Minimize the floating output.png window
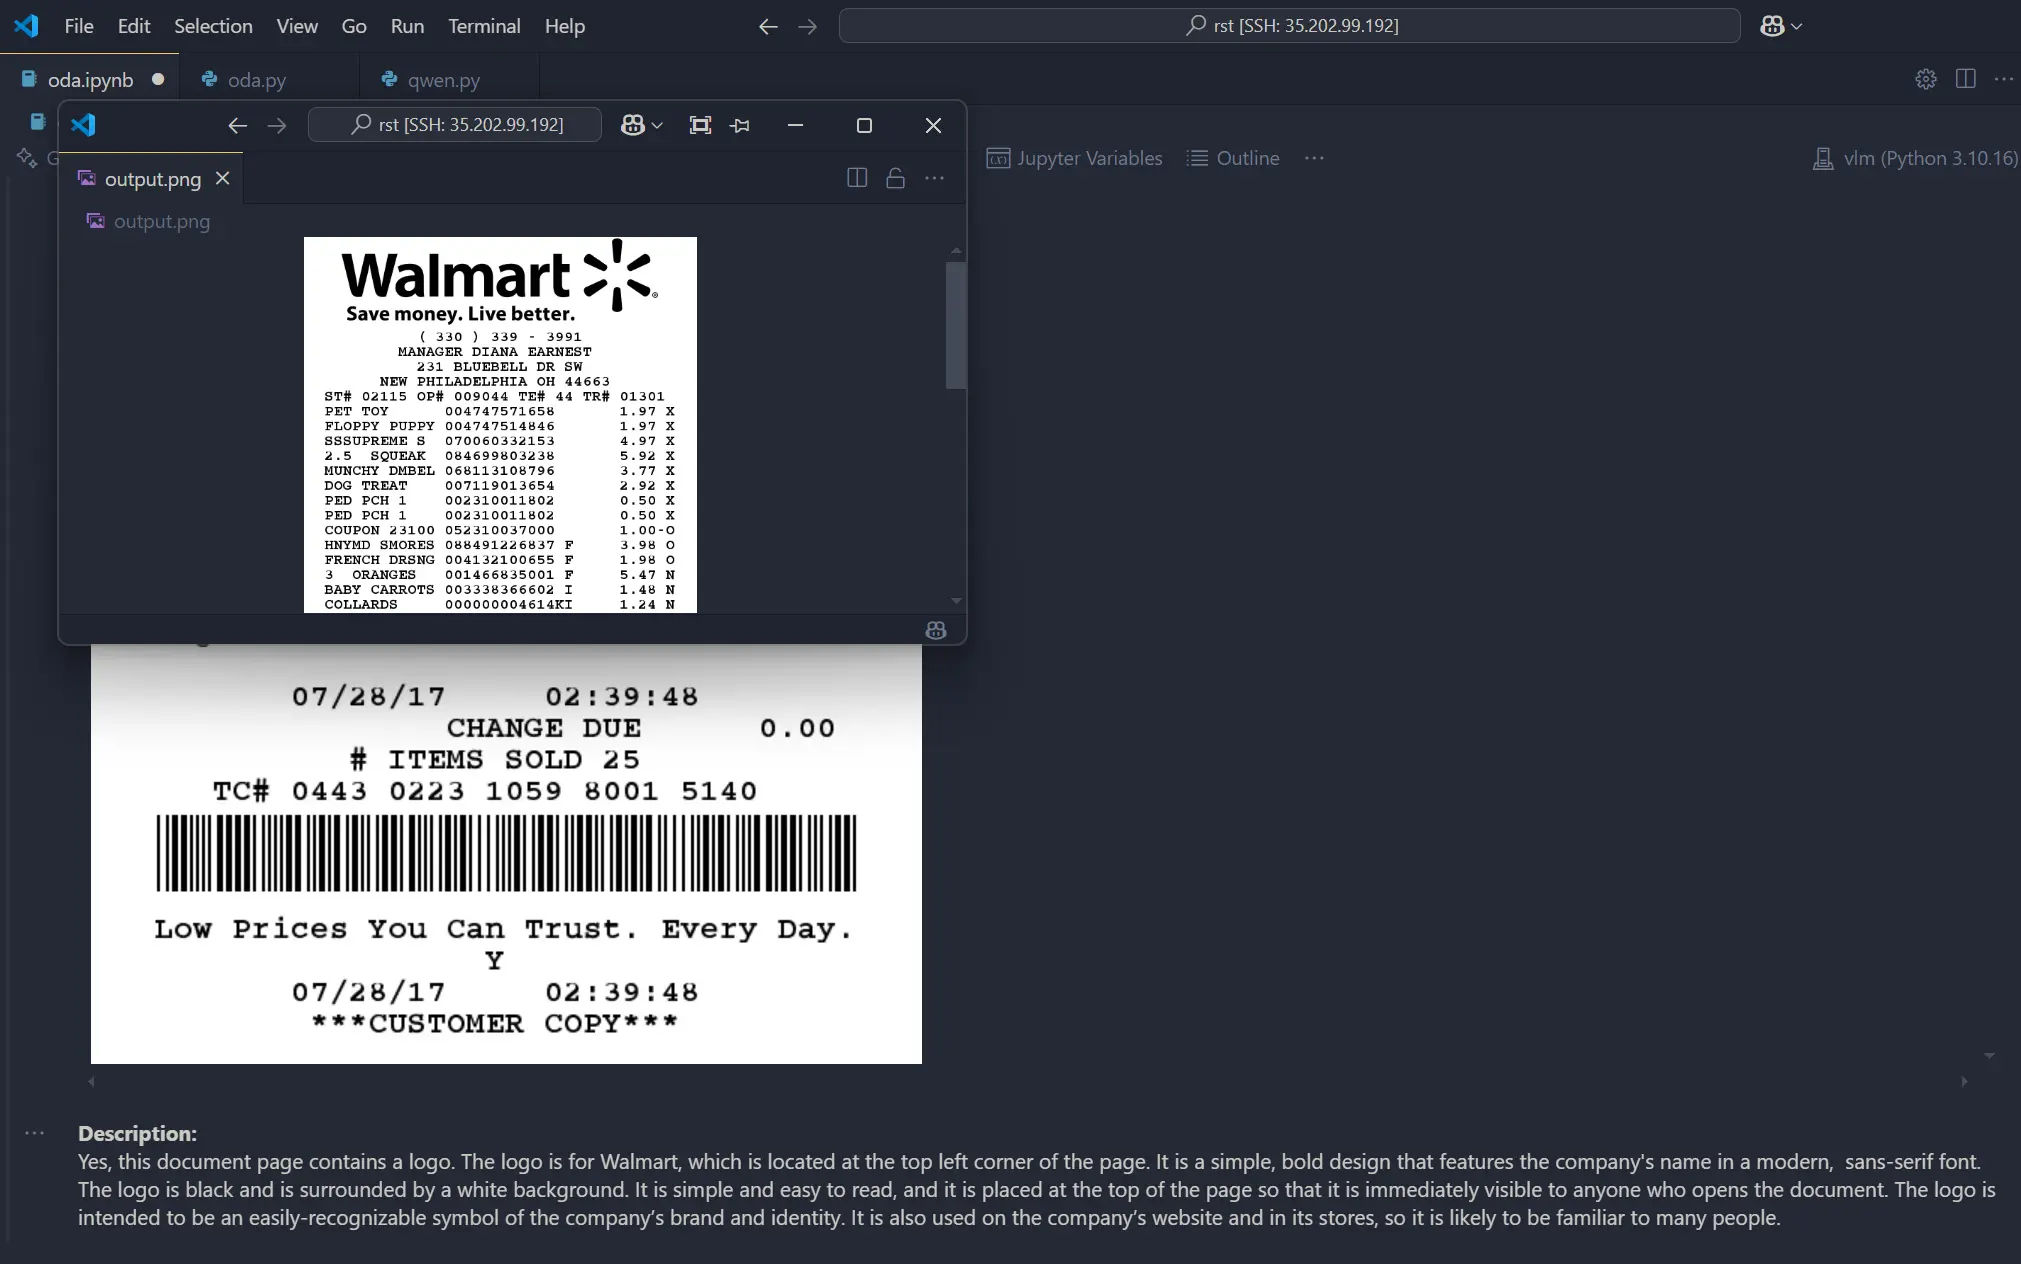Image resolution: width=2021 pixels, height=1264 pixels. [x=796, y=125]
